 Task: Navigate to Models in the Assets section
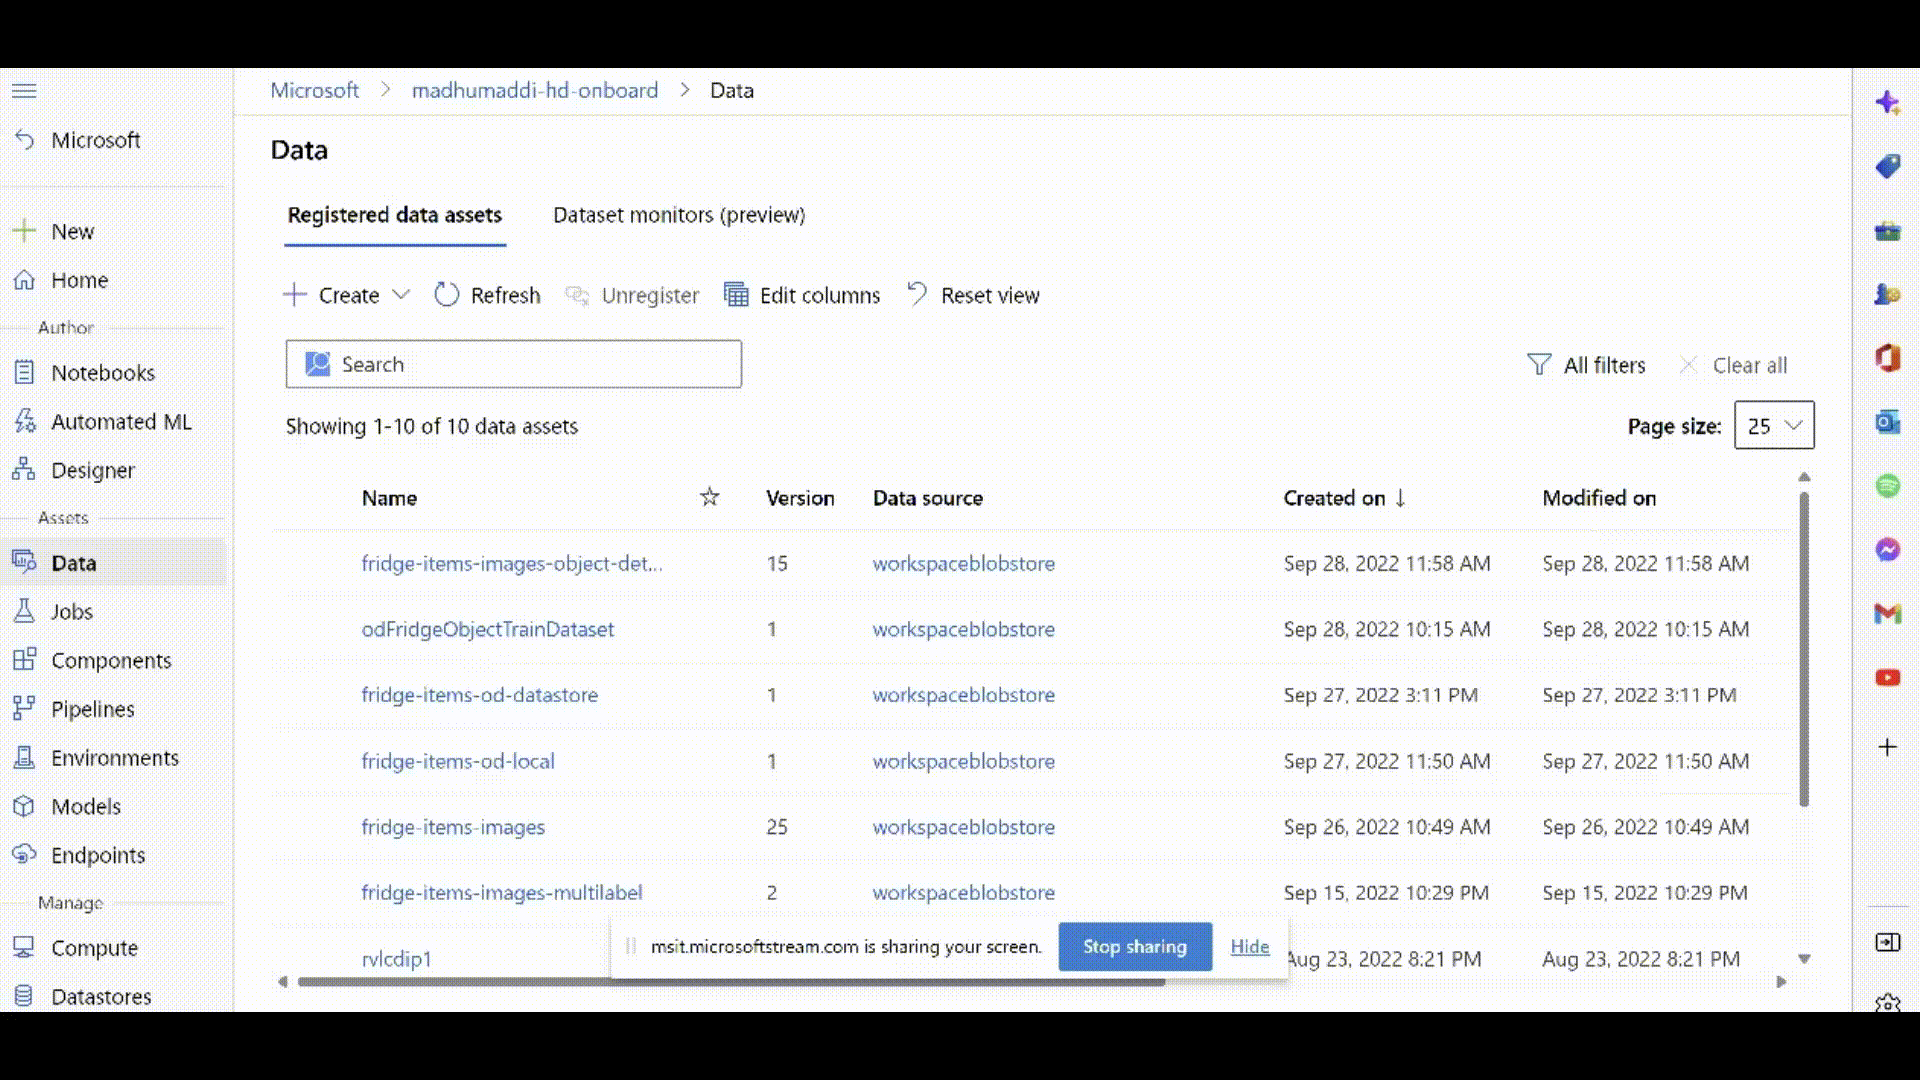pos(86,806)
